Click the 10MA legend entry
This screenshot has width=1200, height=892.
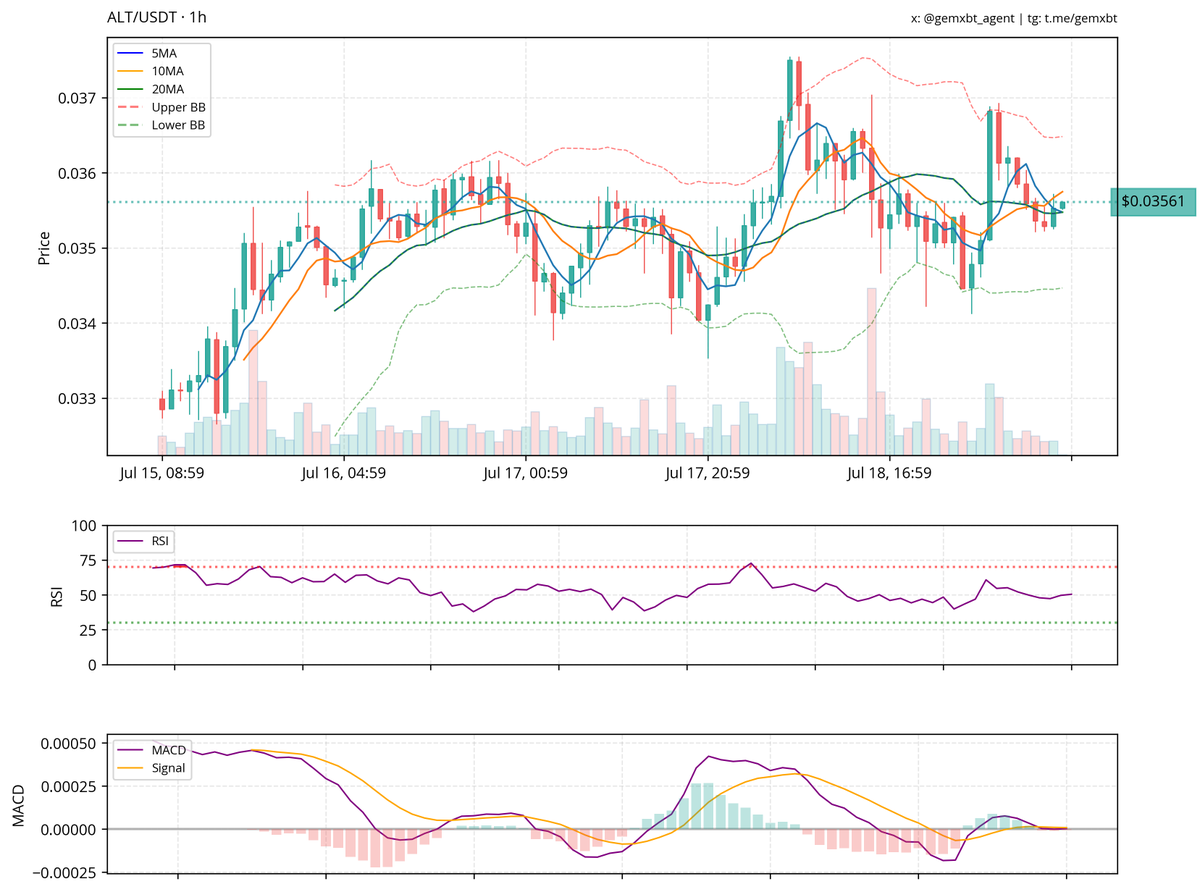coord(151,72)
